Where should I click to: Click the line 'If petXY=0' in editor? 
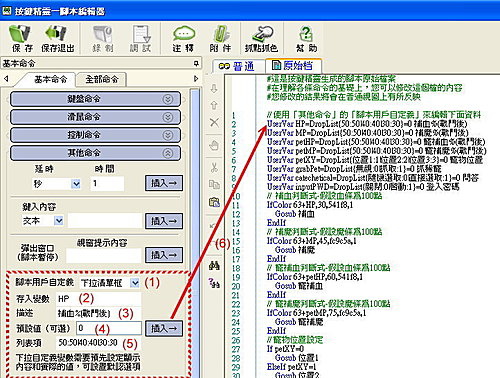click(285, 349)
